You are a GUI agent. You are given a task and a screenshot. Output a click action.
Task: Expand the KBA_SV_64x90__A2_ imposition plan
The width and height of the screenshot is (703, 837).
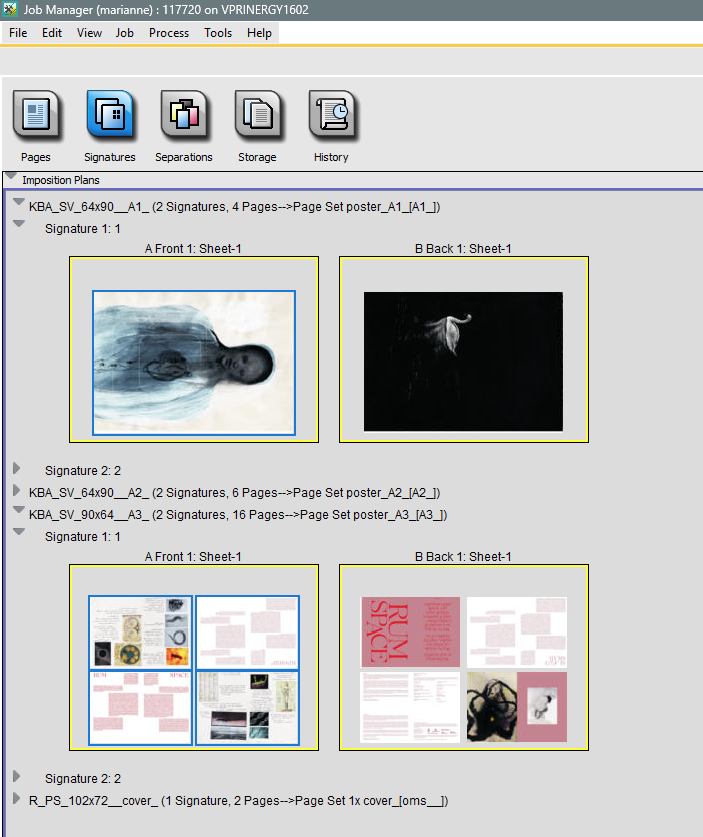pyautogui.click(x=17, y=491)
